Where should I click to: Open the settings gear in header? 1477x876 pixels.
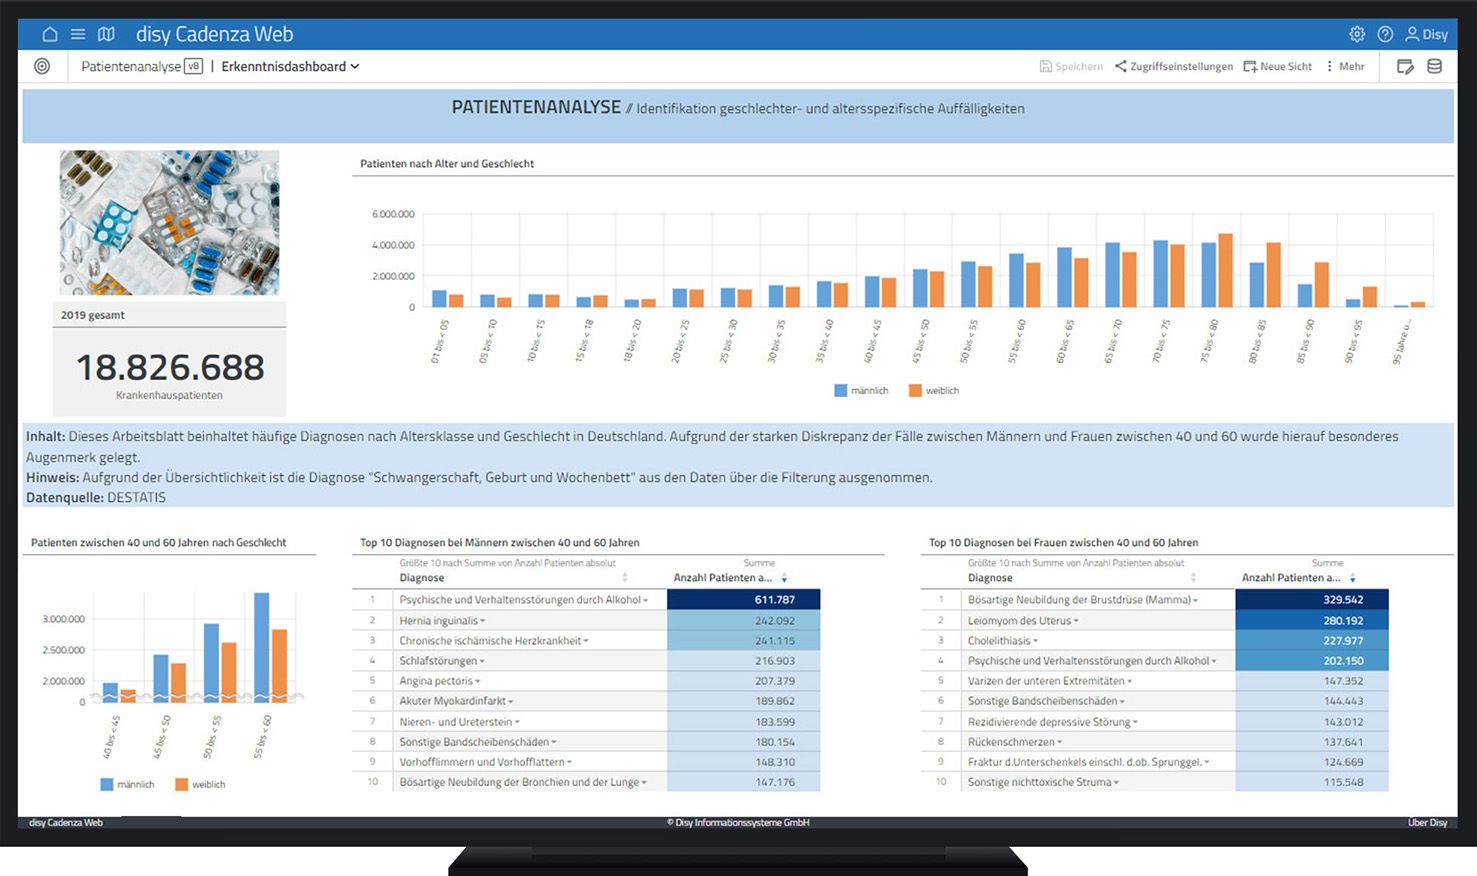[x=1357, y=34]
